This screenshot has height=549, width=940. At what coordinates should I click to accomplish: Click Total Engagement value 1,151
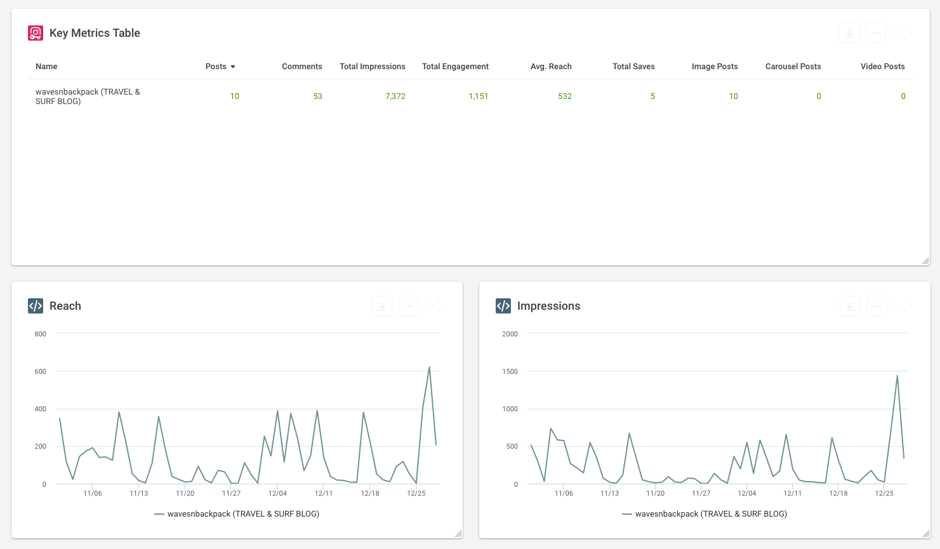click(x=478, y=96)
